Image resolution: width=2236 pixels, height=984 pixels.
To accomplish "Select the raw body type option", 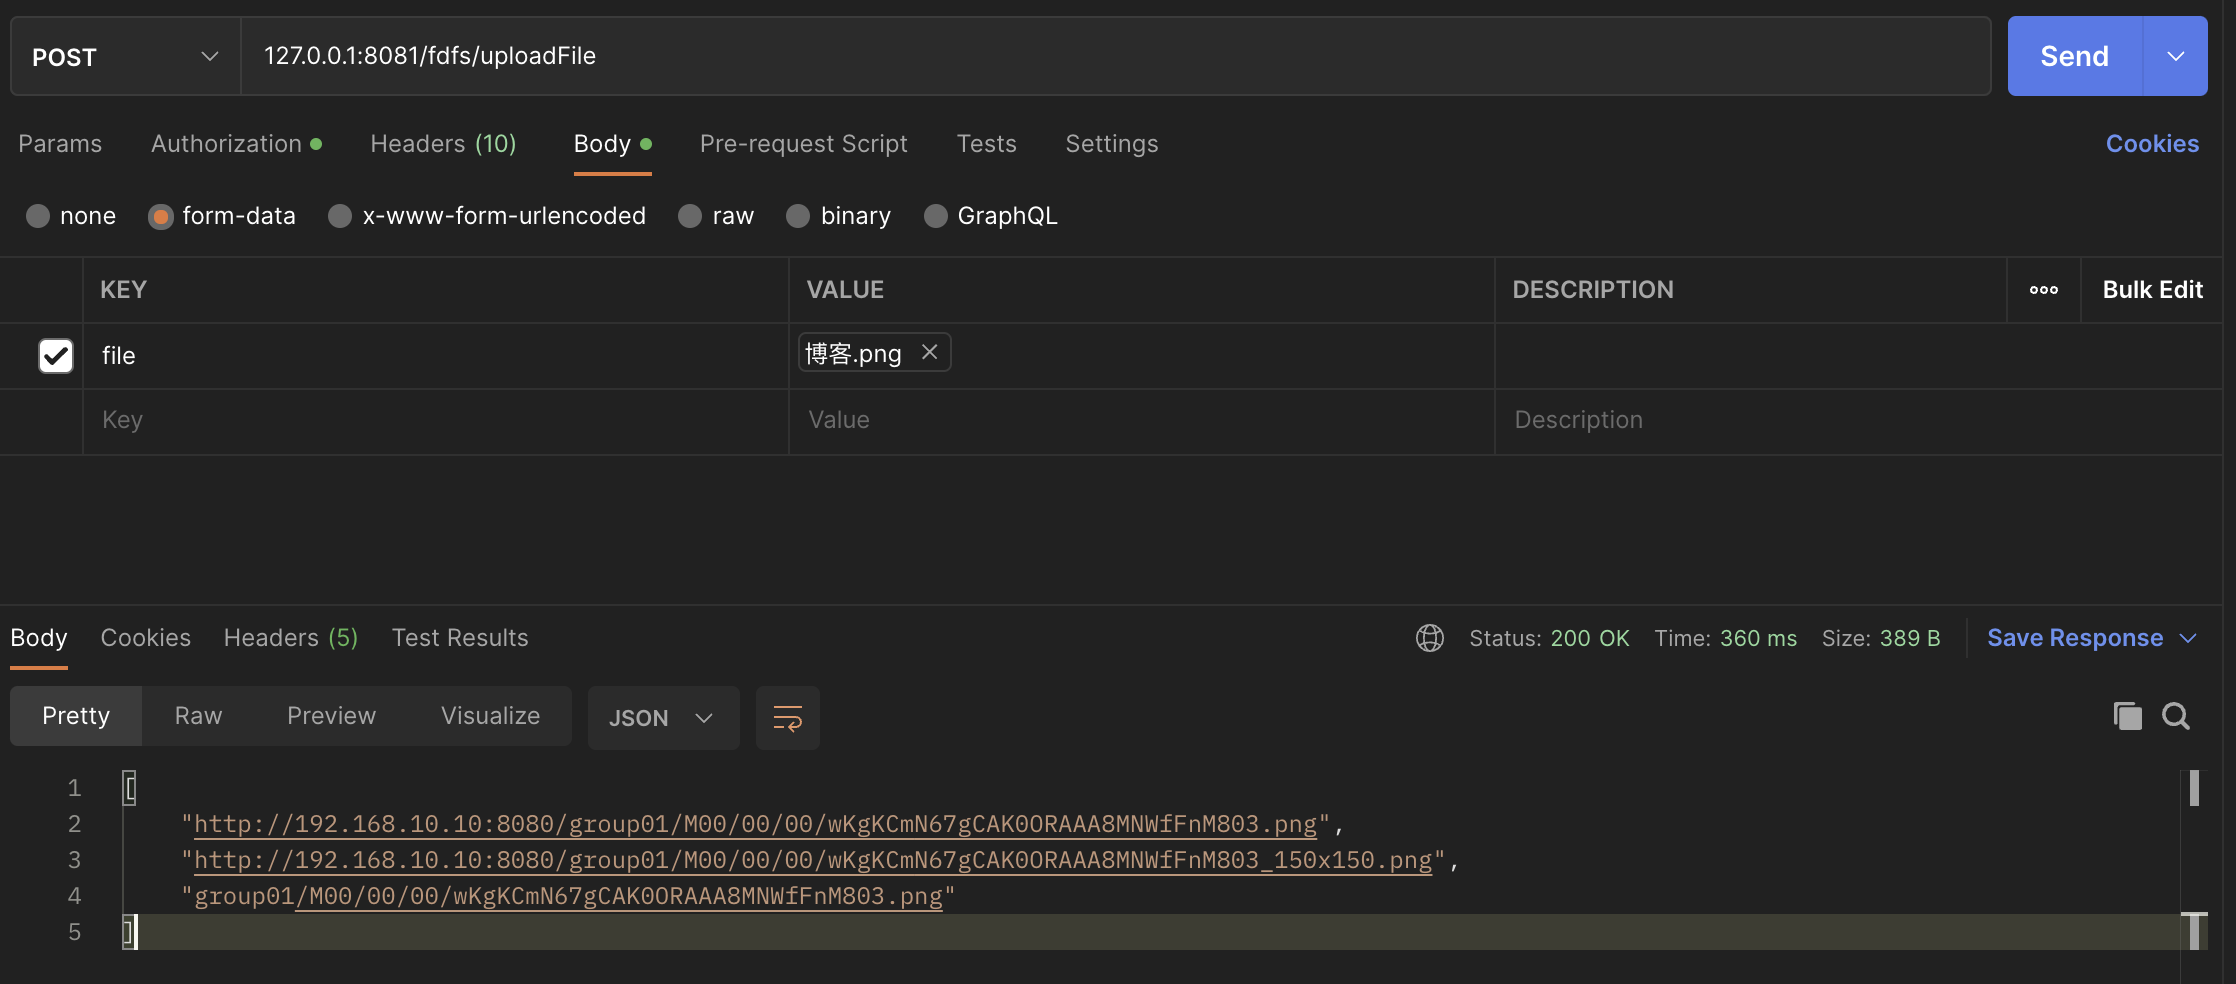I will click(x=690, y=216).
